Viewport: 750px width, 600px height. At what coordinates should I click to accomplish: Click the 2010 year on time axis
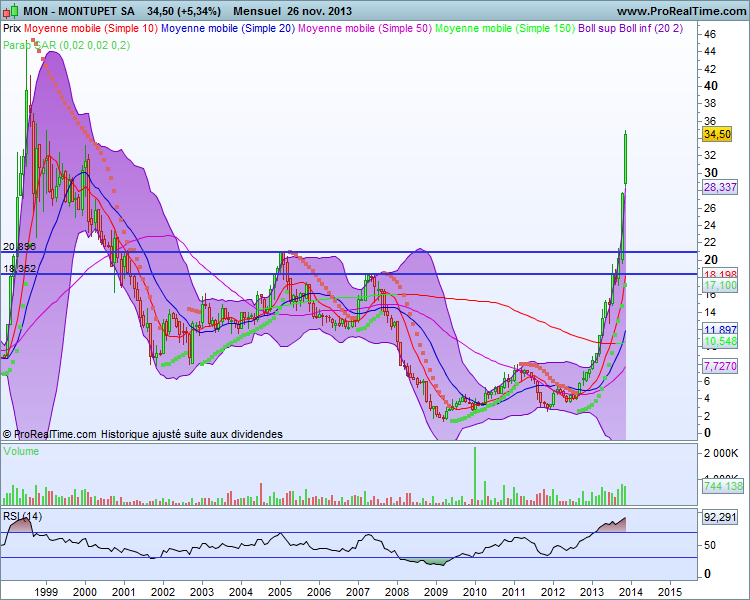pos(475,592)
